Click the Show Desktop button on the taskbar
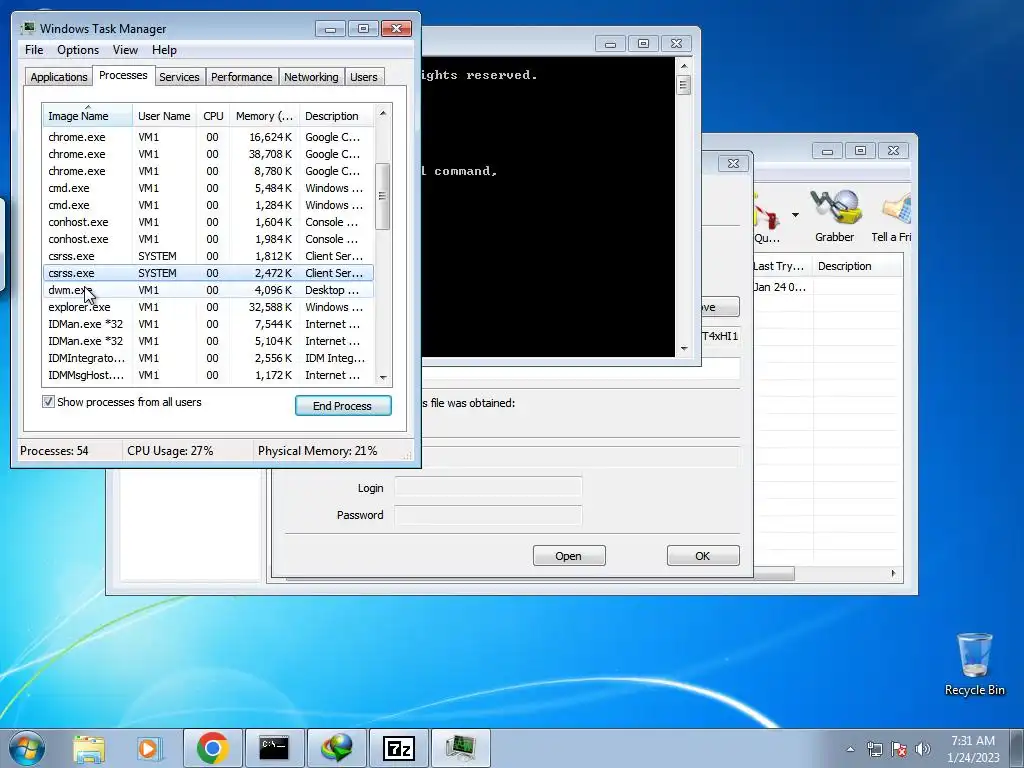 coord(1017,748)
